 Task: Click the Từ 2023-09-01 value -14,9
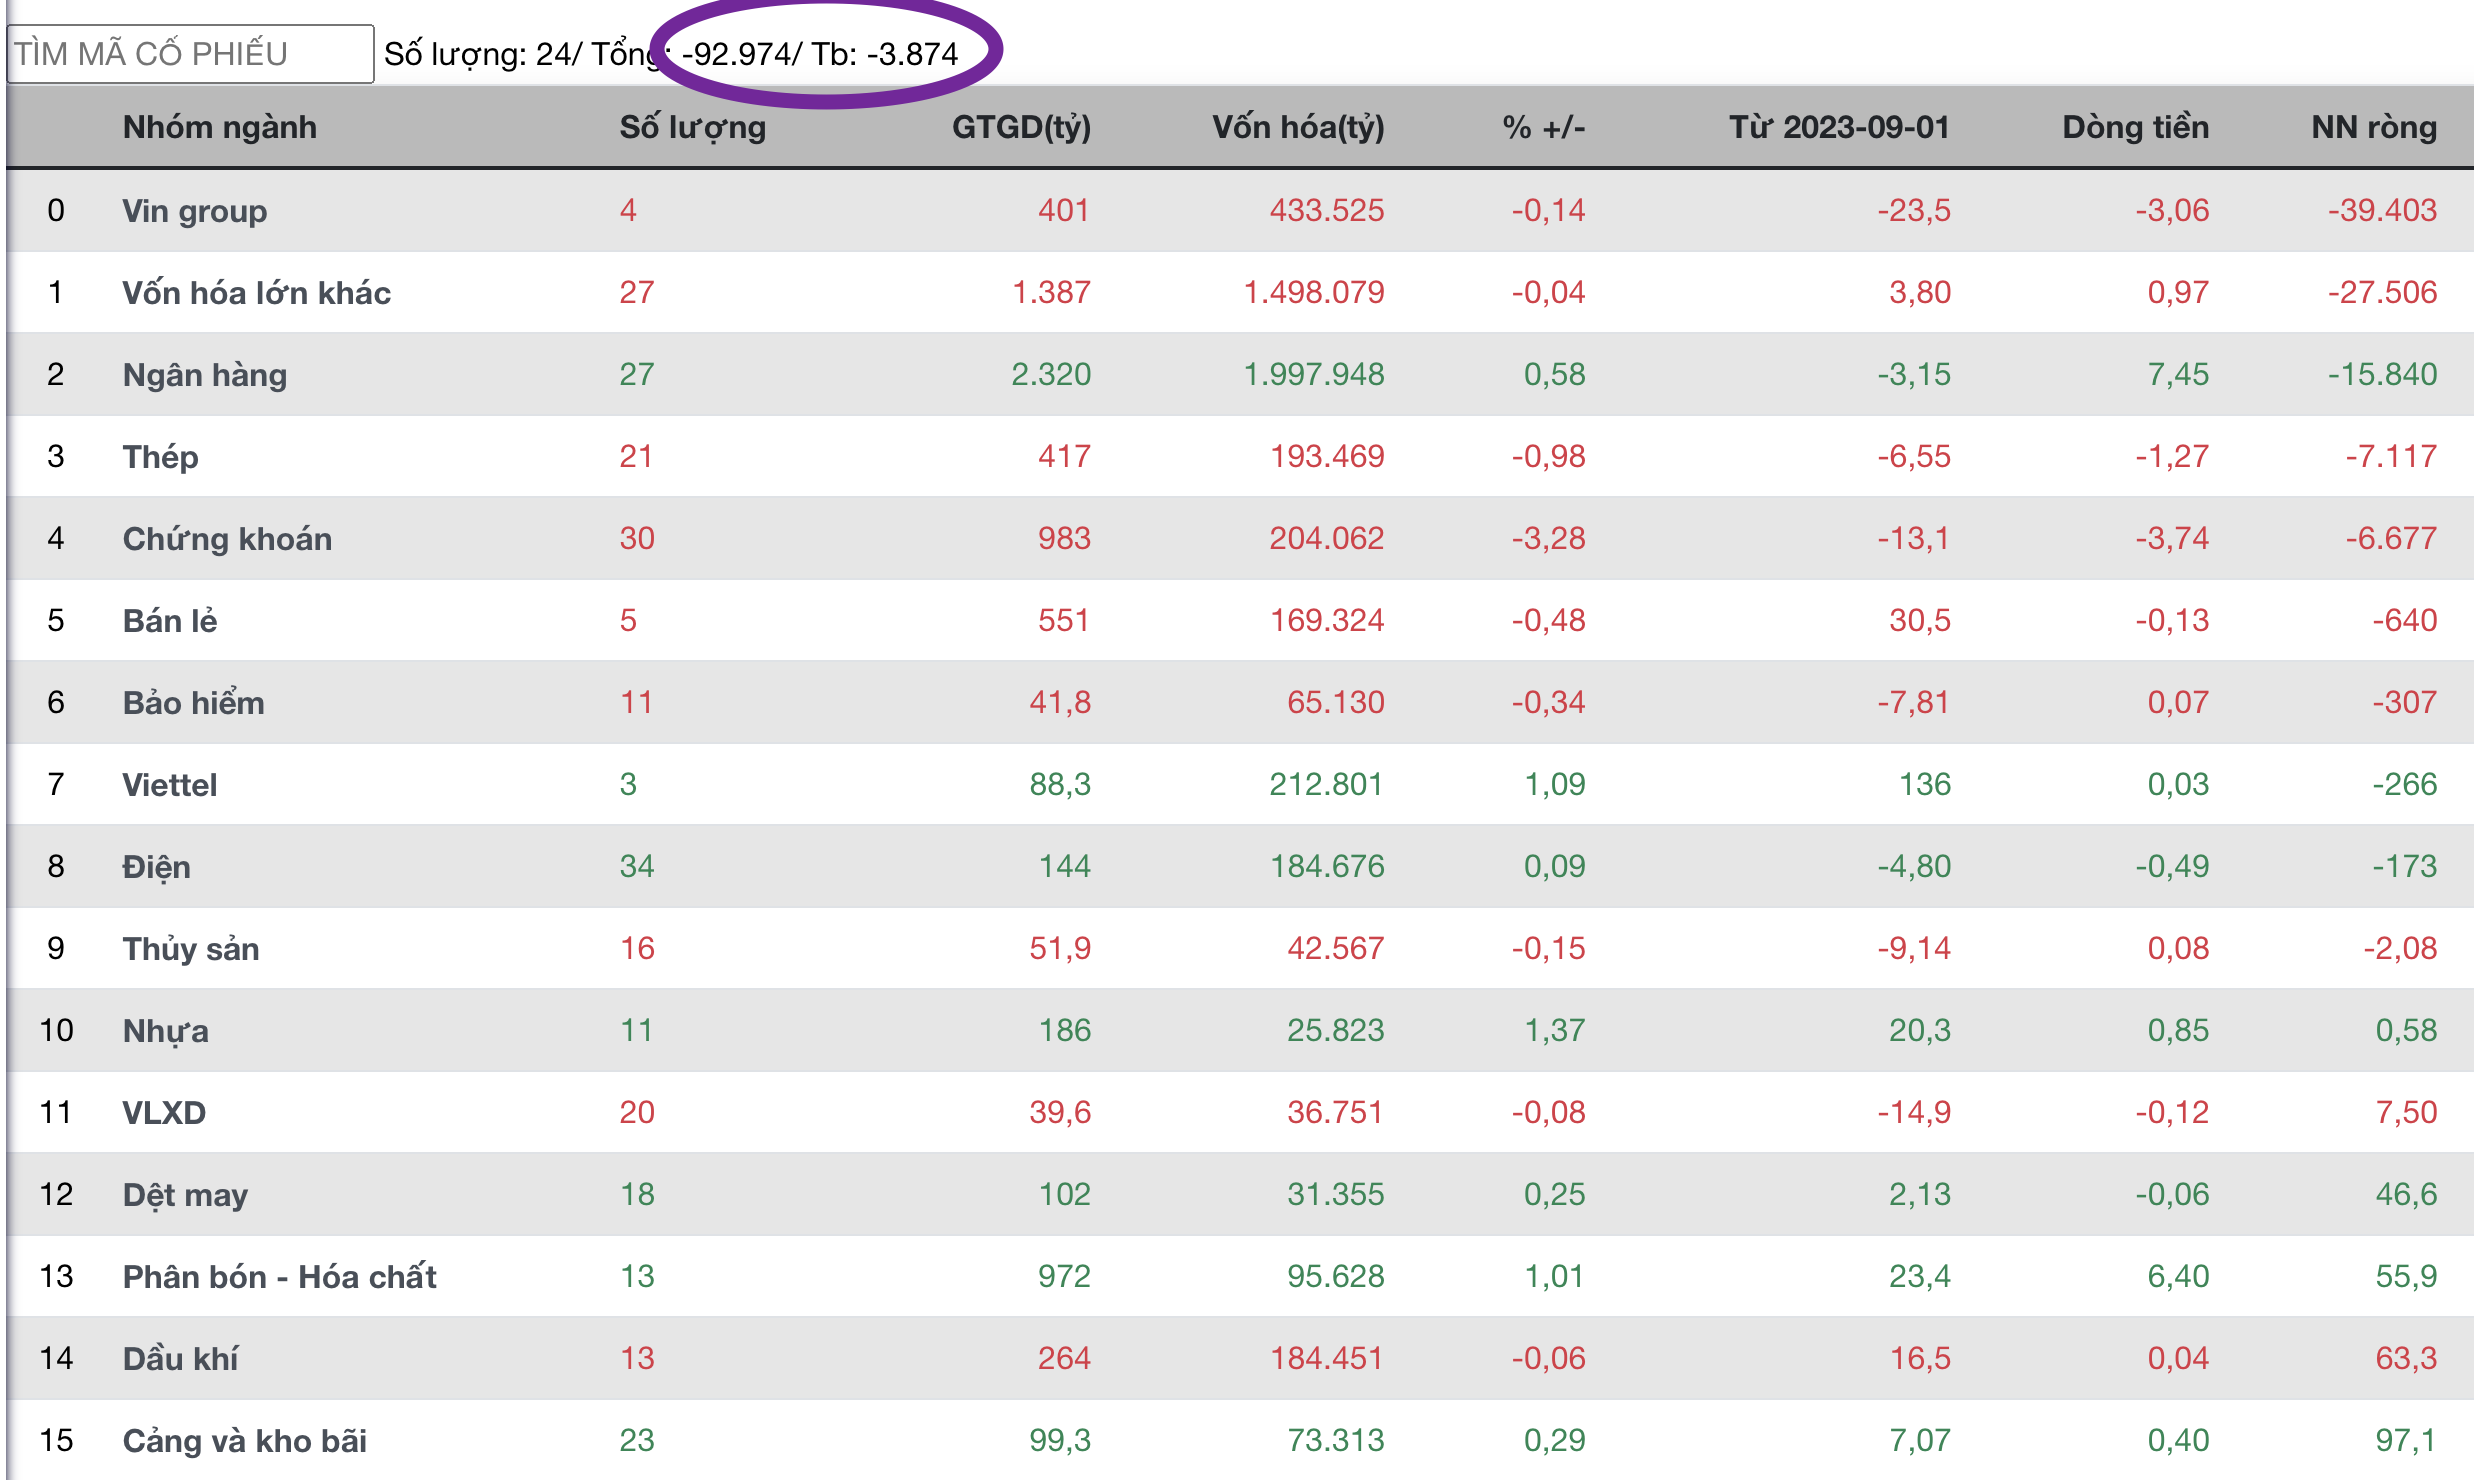[1913, 1112]
